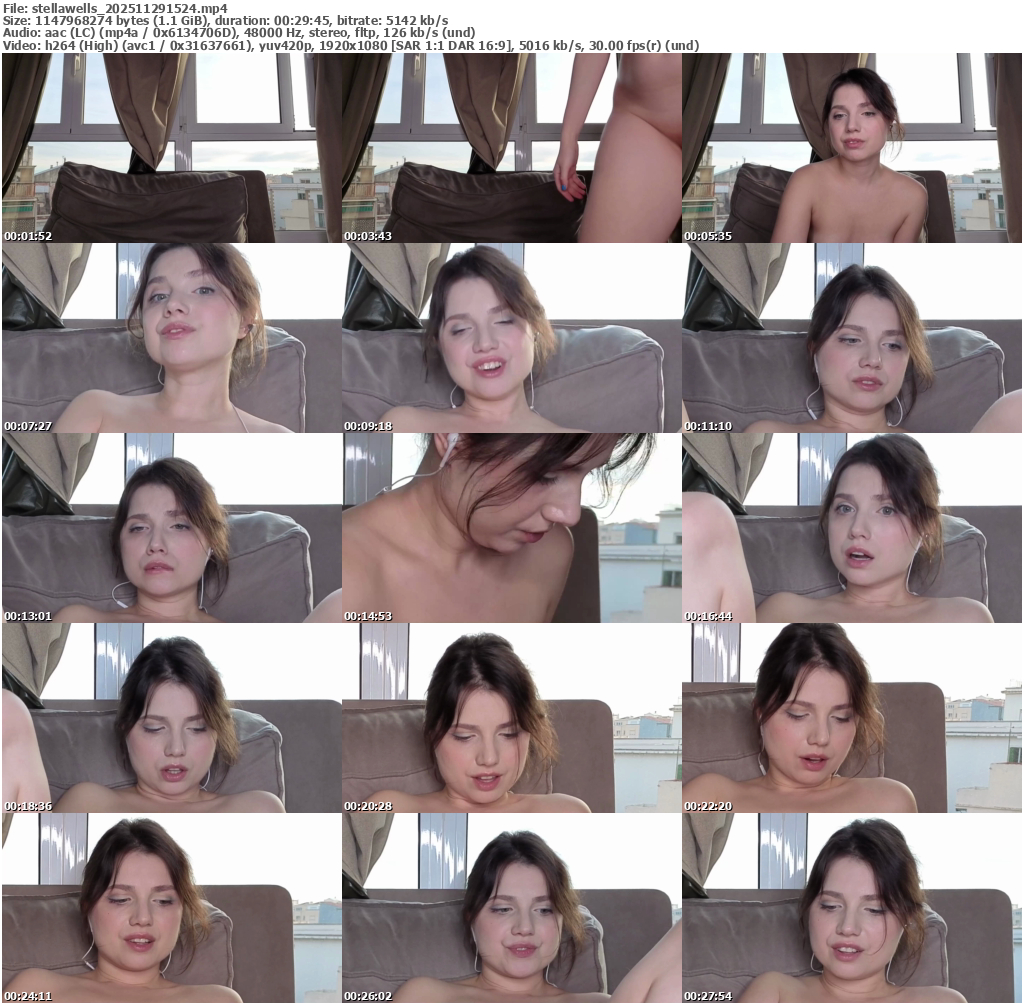Click the 00:24:11 thumbnail

click(171, 908)
